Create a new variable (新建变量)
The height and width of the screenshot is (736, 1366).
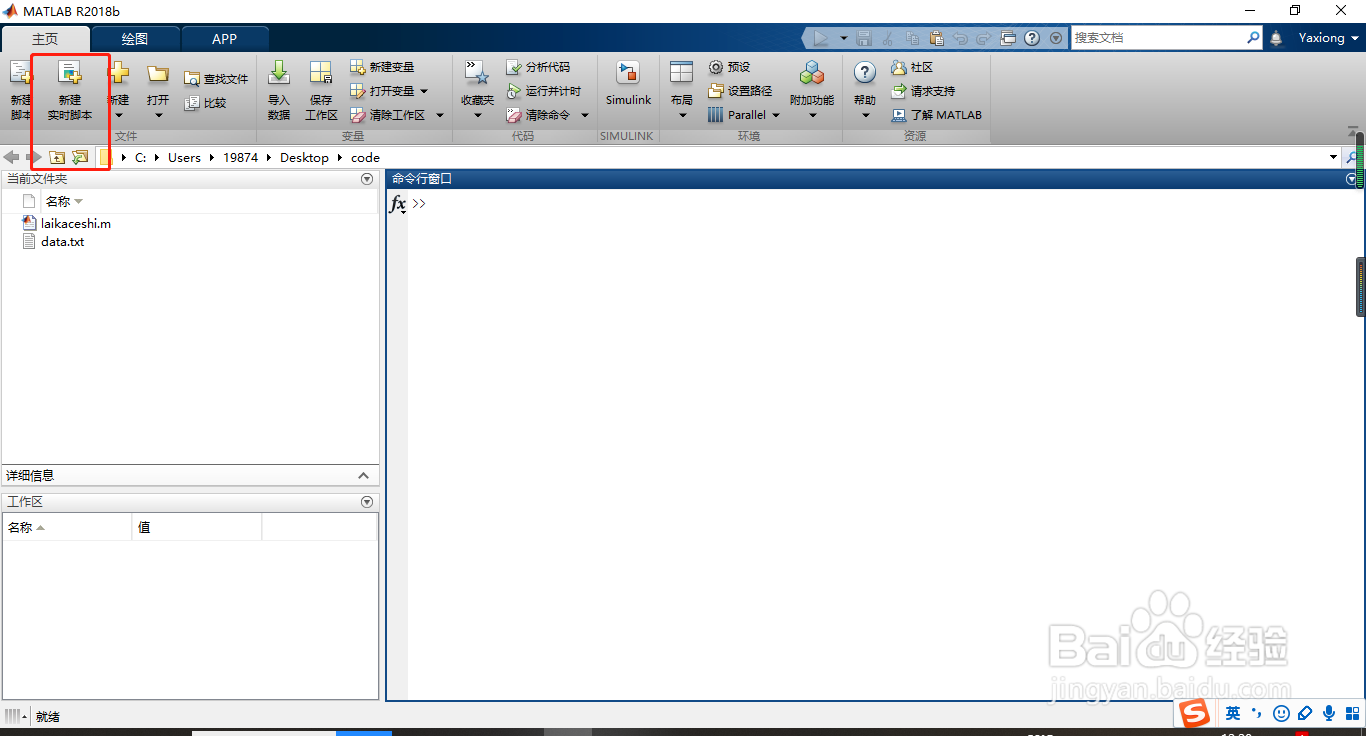click(x=382, y=67)
